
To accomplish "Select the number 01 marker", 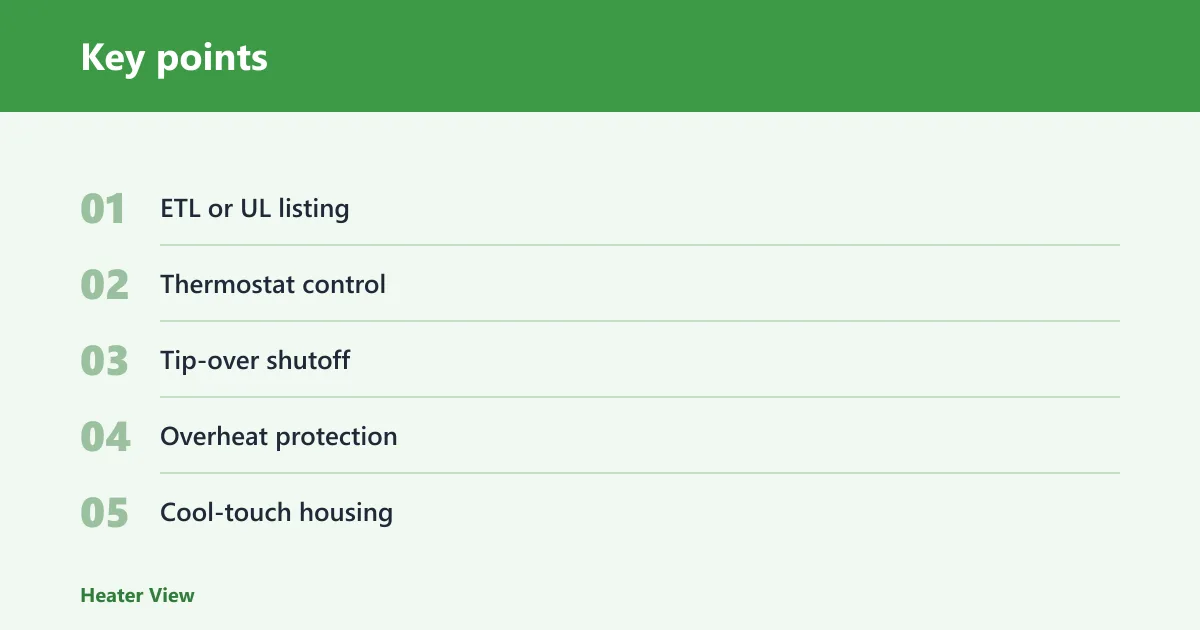I will tap(103, 209).
